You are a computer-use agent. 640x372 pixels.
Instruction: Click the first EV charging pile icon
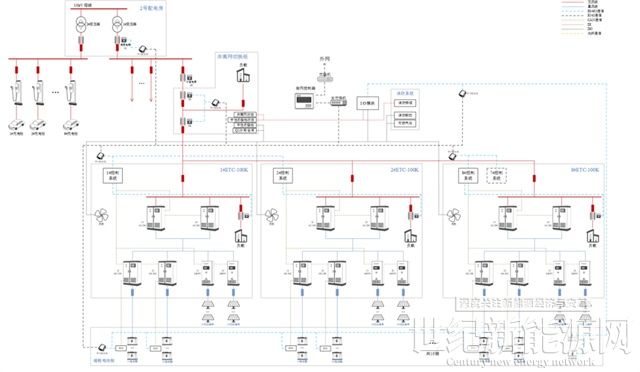click(17, 93)
